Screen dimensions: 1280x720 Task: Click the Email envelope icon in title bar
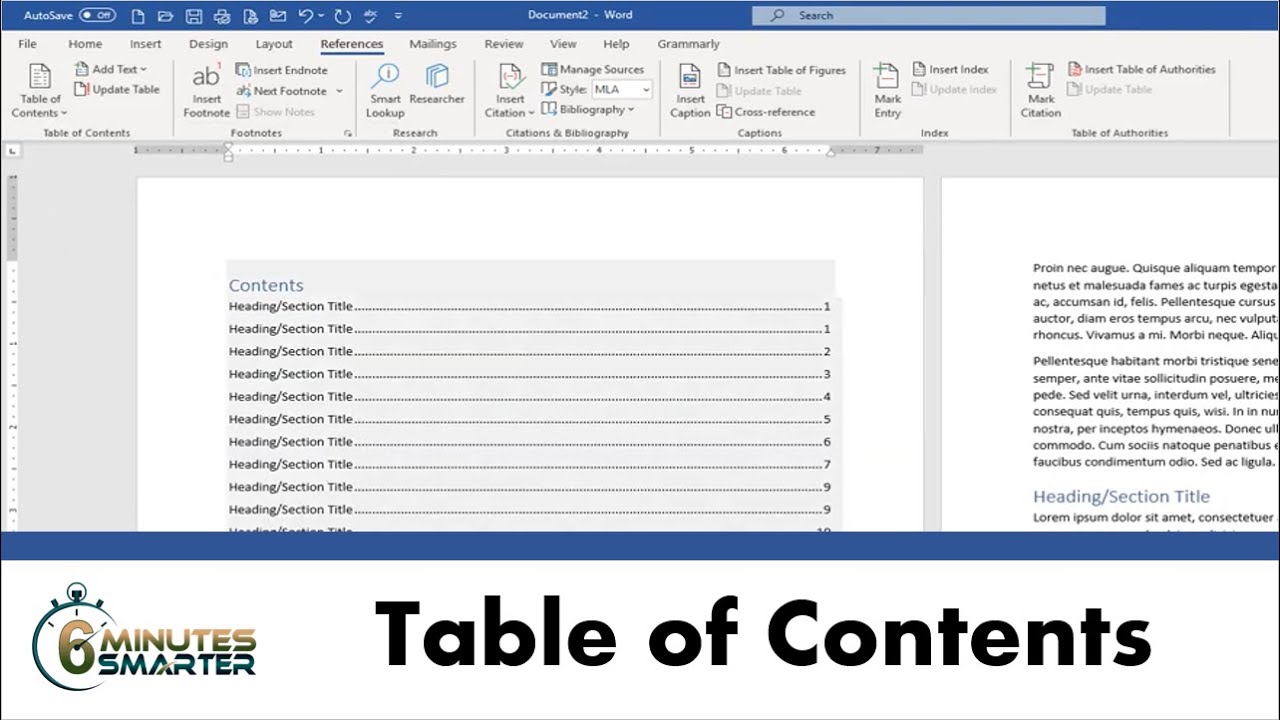pyautogui.click(x=278, y=16)
